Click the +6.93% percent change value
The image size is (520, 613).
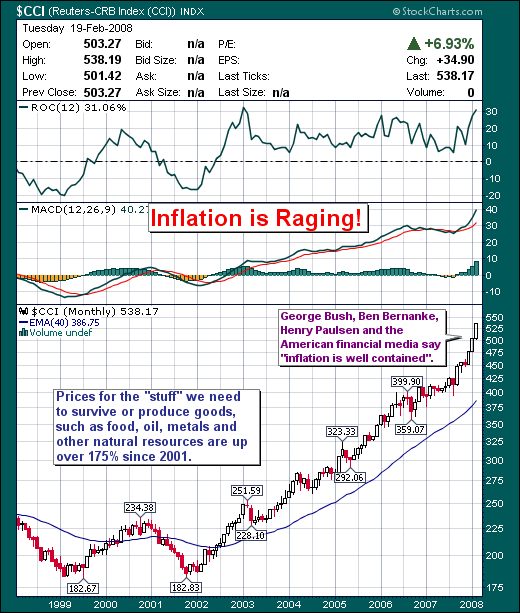(x=449, y=43)
